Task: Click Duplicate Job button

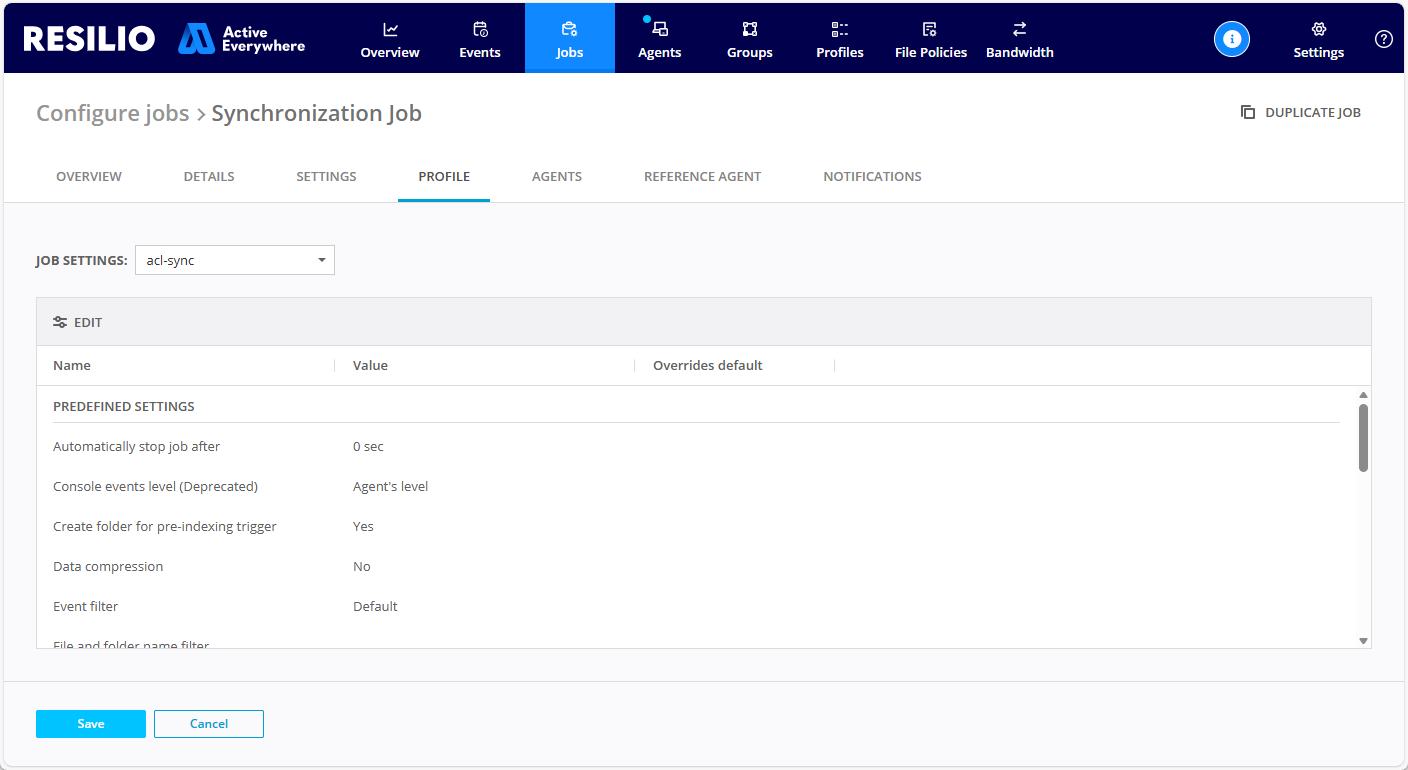Action: coord(1301,113)
